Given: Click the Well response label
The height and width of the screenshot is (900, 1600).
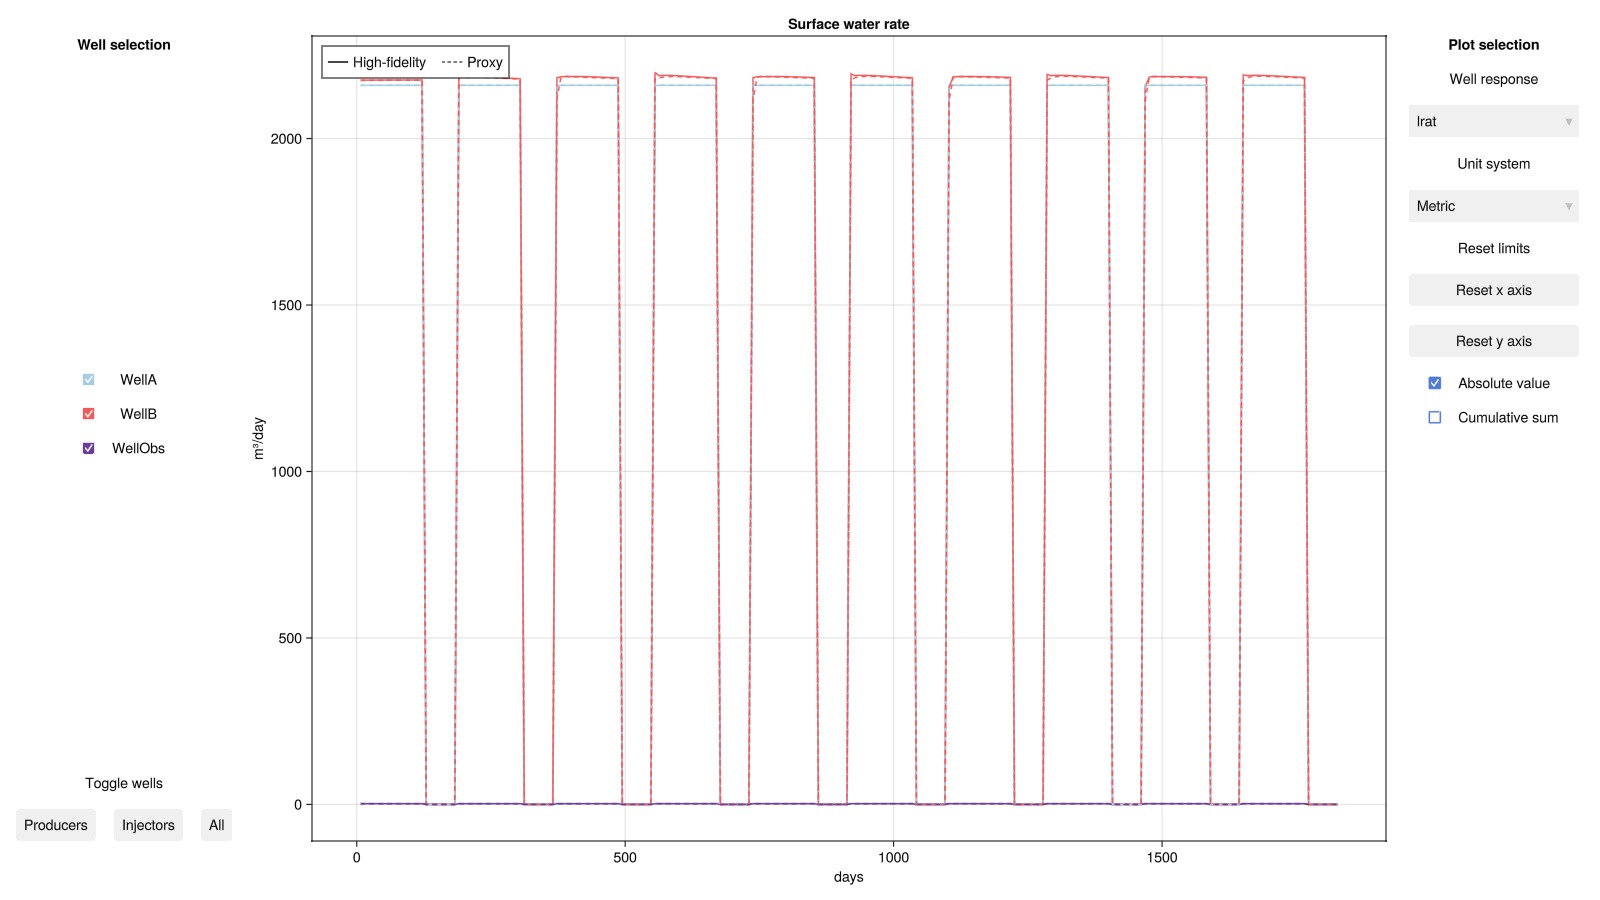Looking at the screenshot, I should pyautogui.click(x=1493, y=79).
